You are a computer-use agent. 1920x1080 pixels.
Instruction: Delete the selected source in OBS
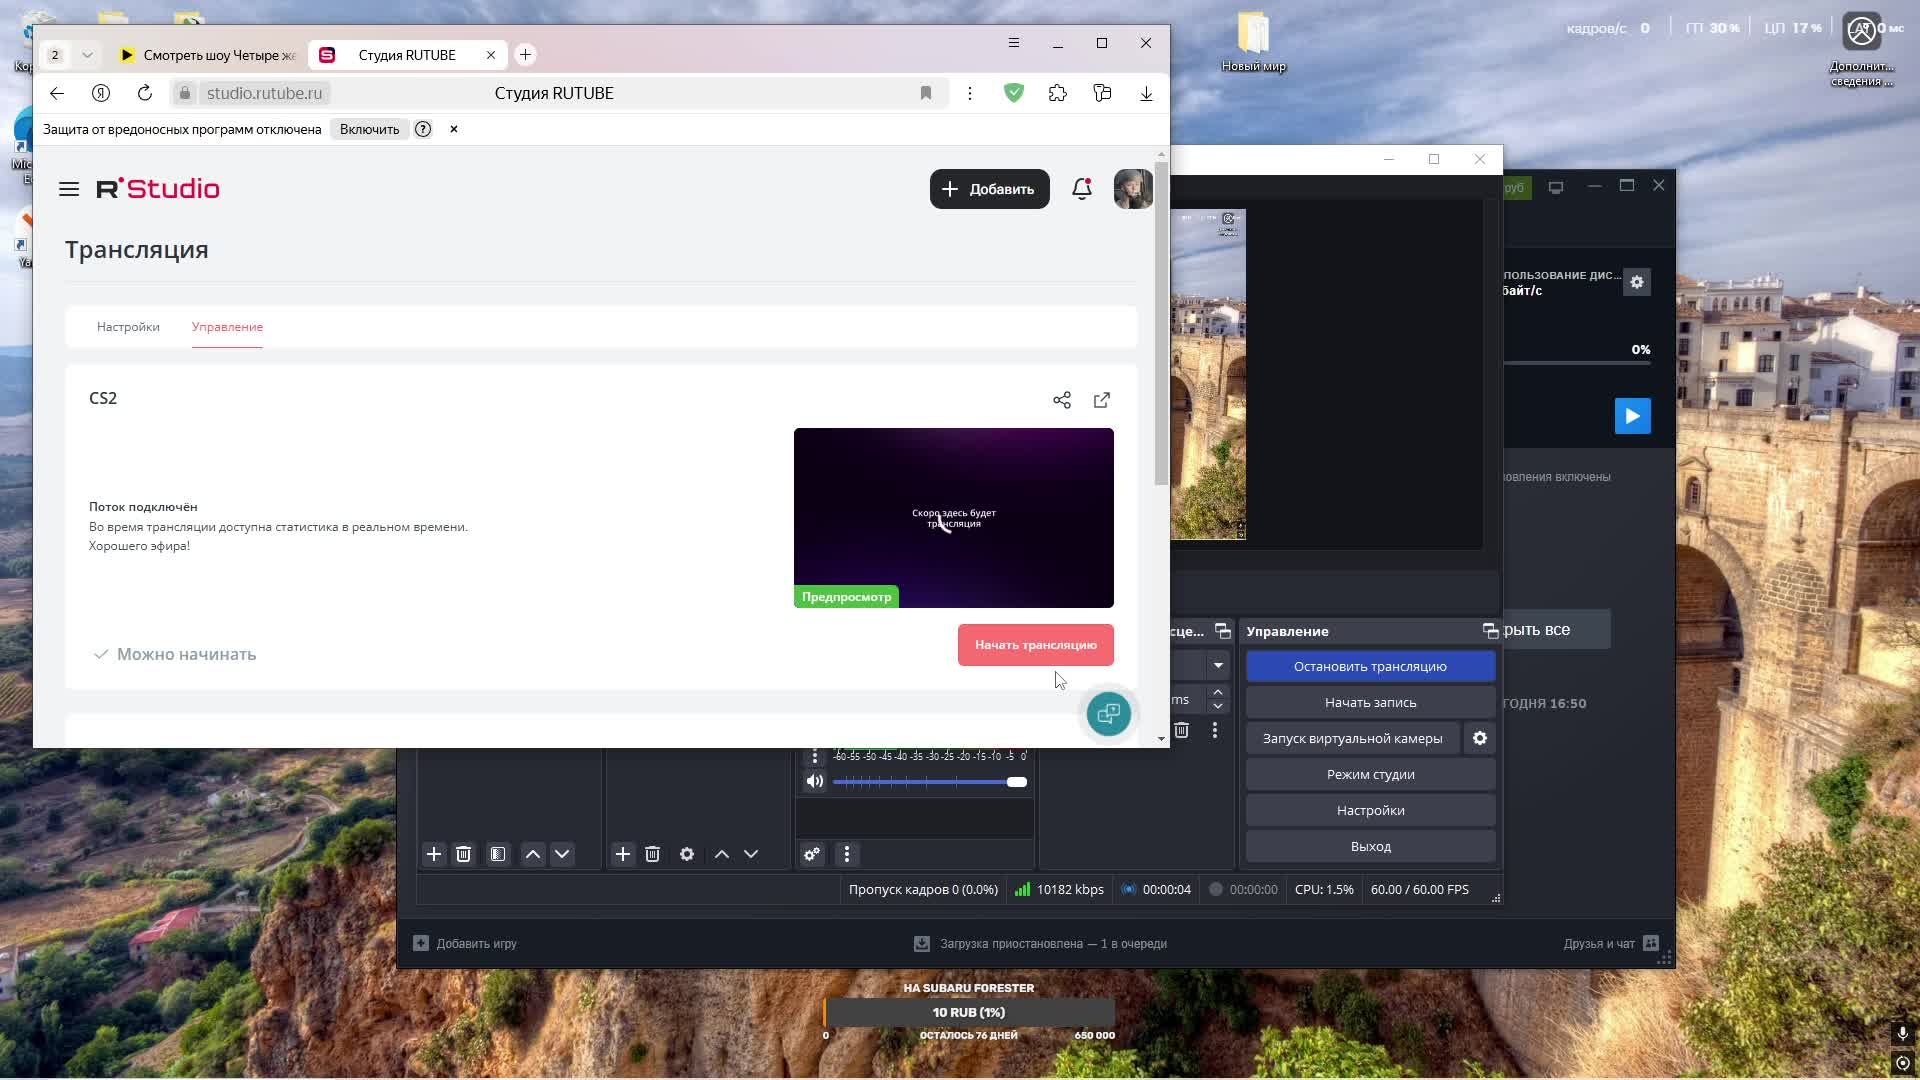click(653, 854)
